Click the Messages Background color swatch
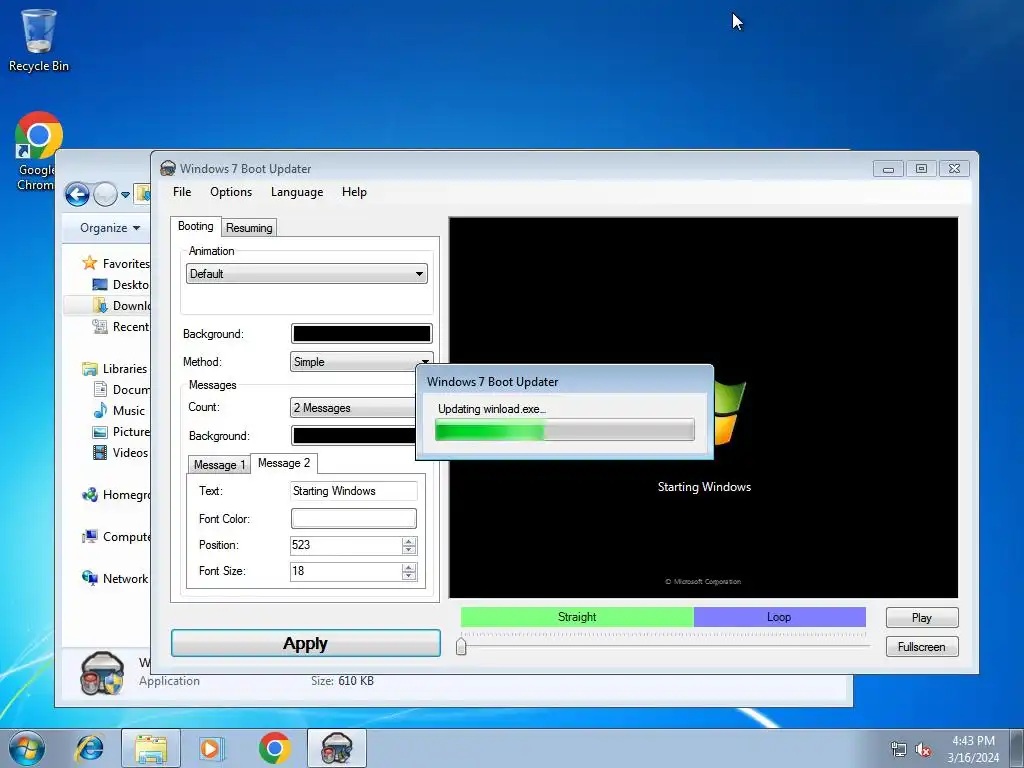The height and width of the screenshot is (768, 1024). [353, 436]
